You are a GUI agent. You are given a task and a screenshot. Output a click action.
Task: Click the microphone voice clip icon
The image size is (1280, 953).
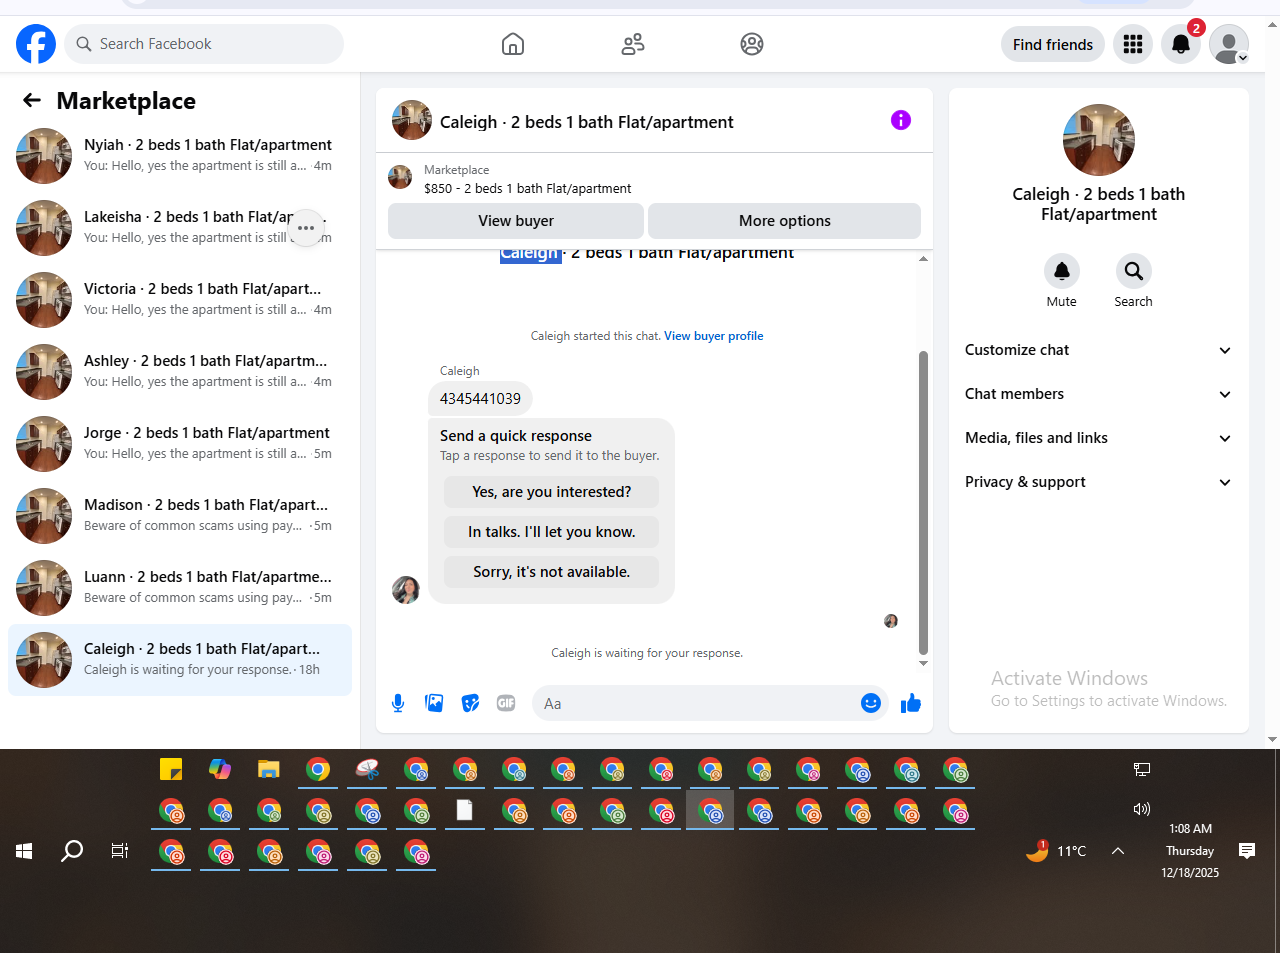coord(398,703)
